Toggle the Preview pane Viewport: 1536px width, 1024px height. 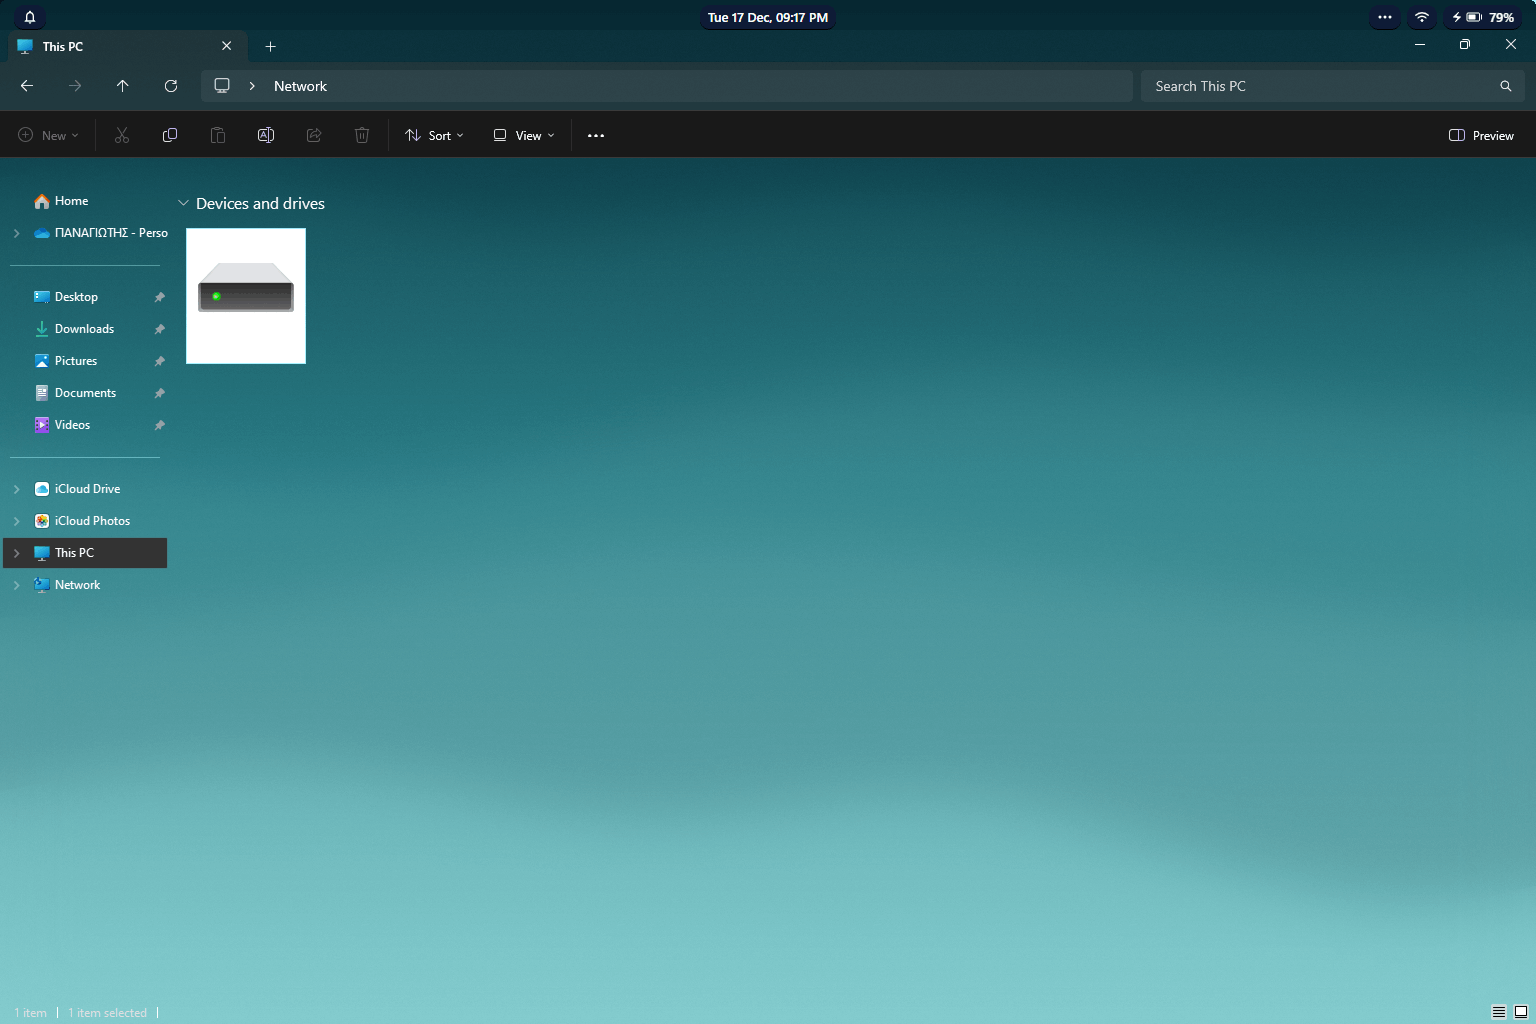pos(1481,135)
